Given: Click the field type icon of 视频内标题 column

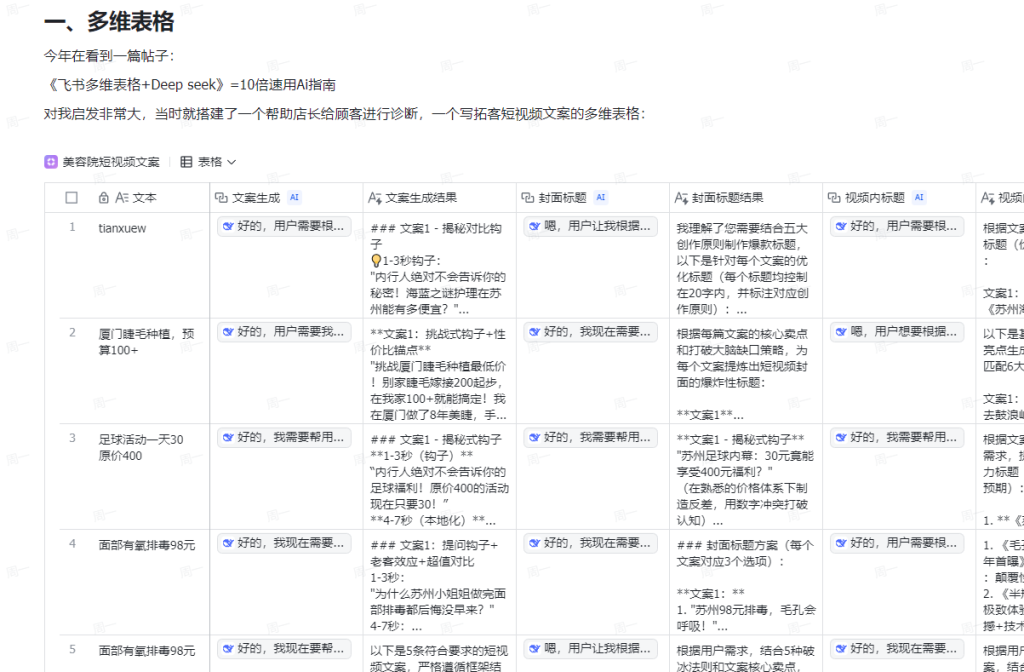Looking at the screenshot, I should pos(835,198).
